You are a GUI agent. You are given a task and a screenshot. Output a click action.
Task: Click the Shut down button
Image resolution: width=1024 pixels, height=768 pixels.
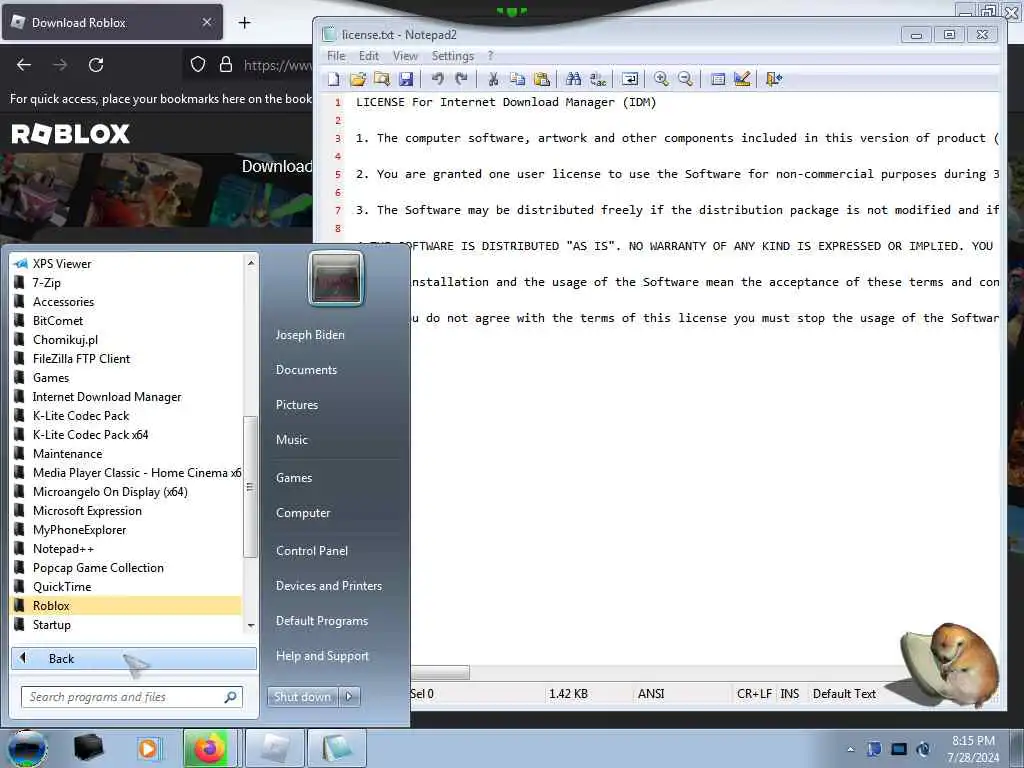(x=302, y=697)
